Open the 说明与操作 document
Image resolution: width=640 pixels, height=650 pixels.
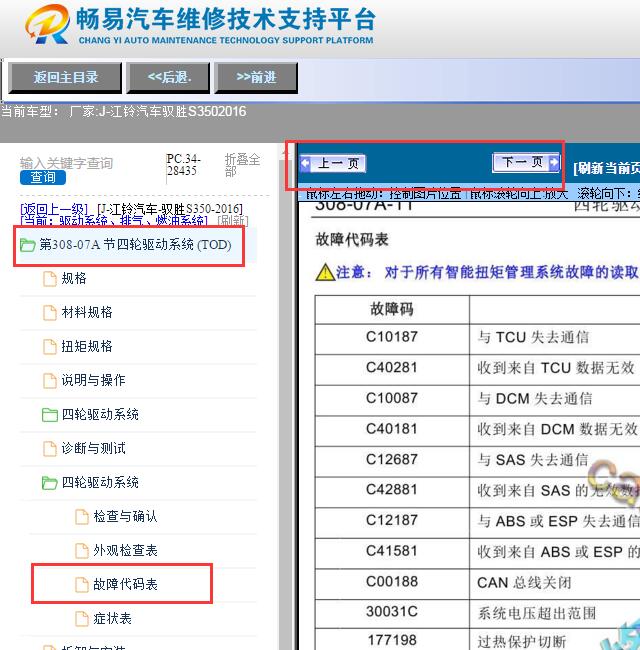93,380
